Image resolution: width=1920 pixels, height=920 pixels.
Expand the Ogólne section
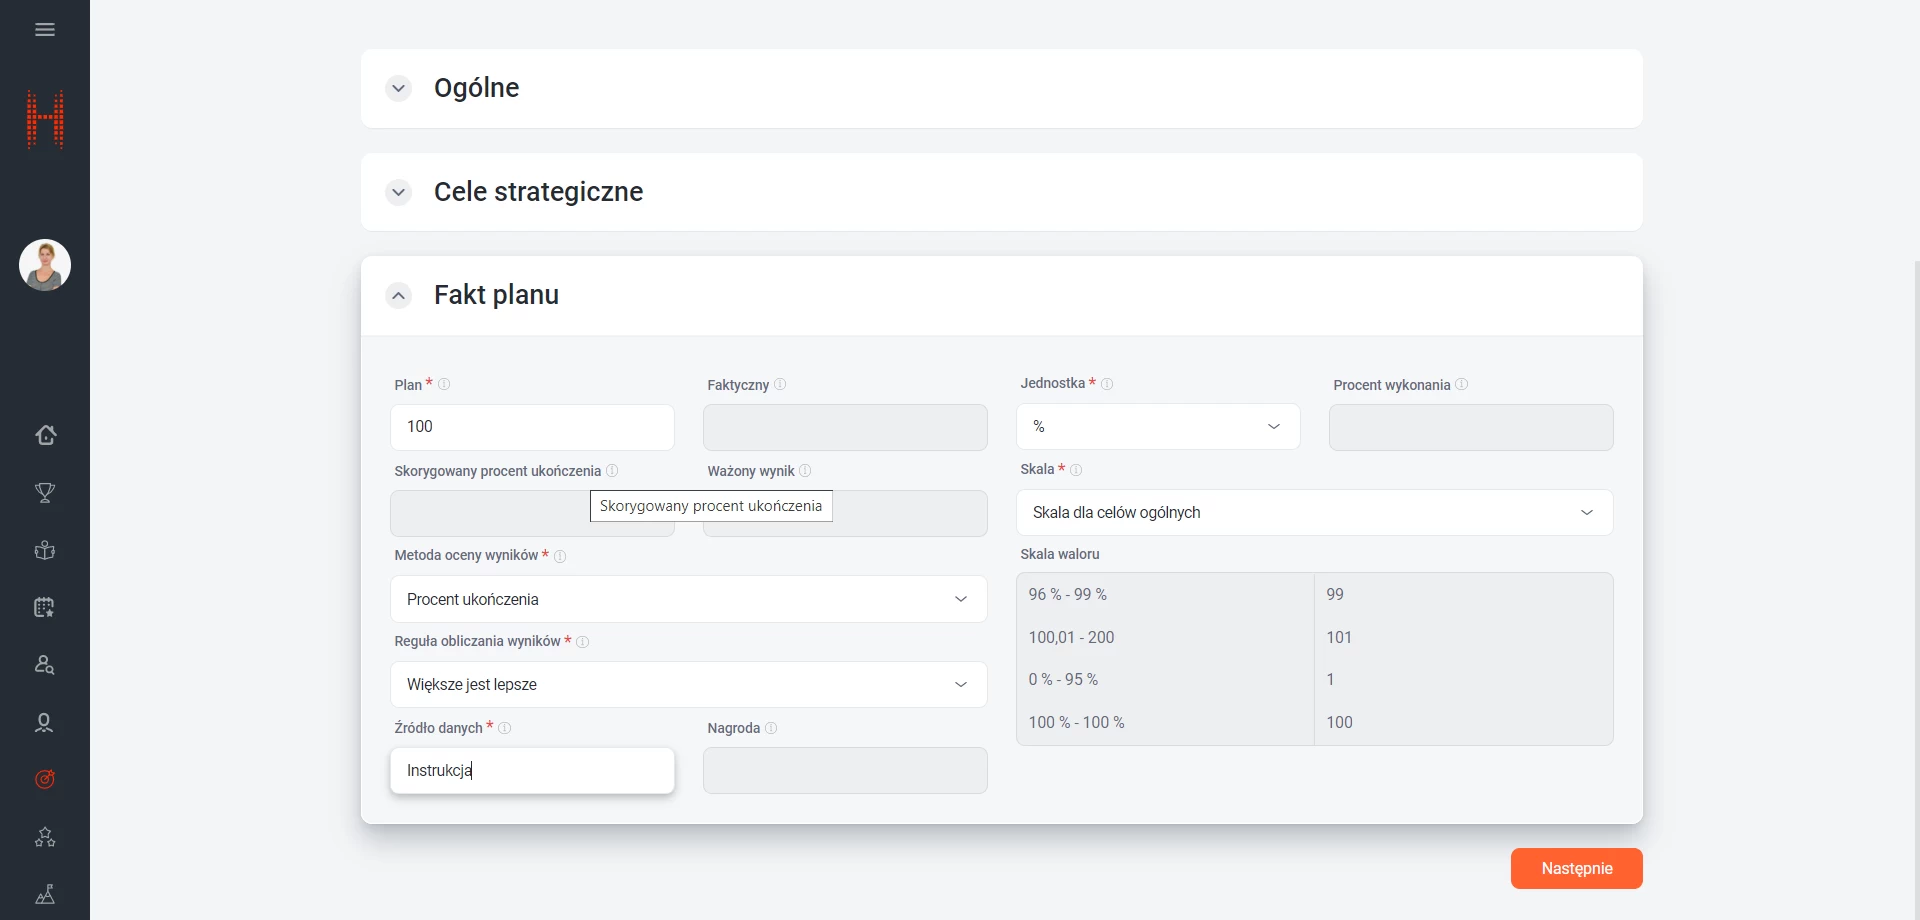point(399,88)
